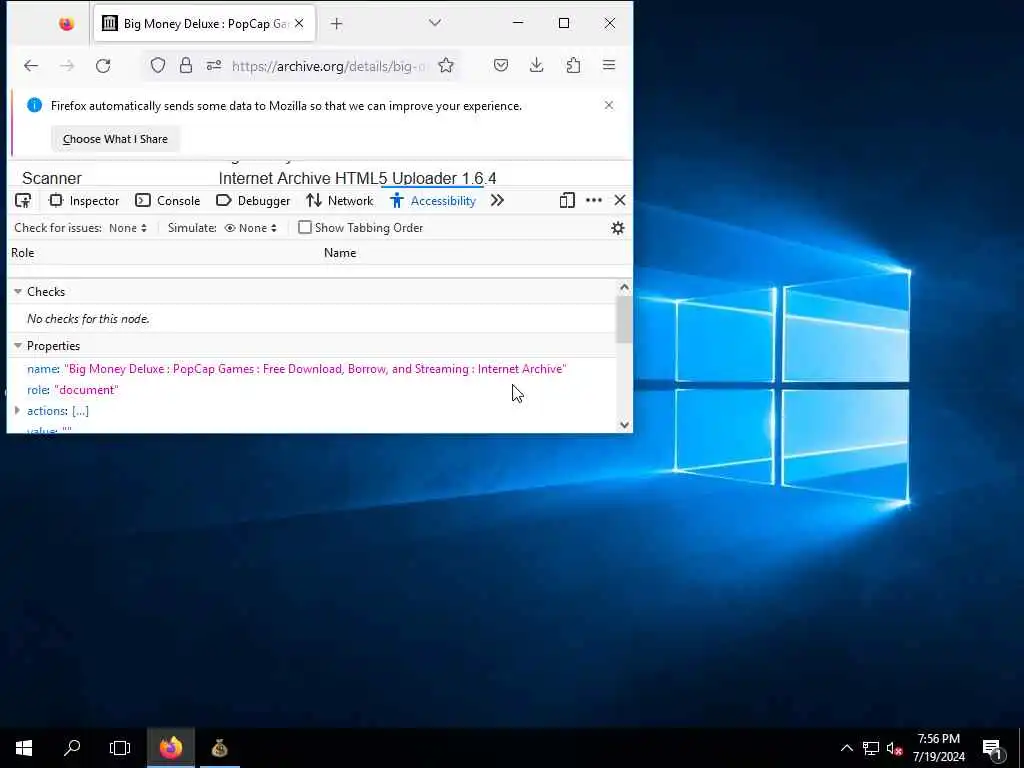The width and height of the screenshot is (1024, 768).
Task: Open the Windows Start menu
Action: point(24,748)
